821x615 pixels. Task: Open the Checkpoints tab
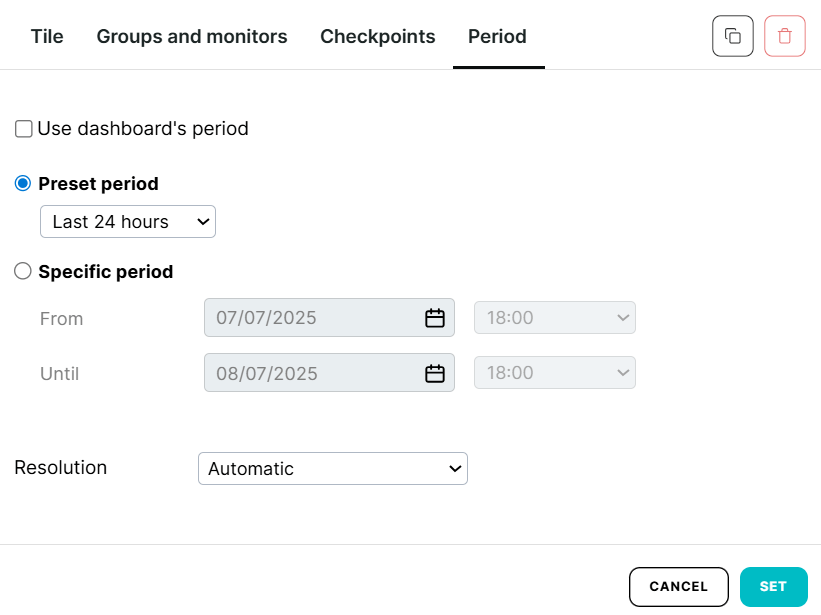377,37
